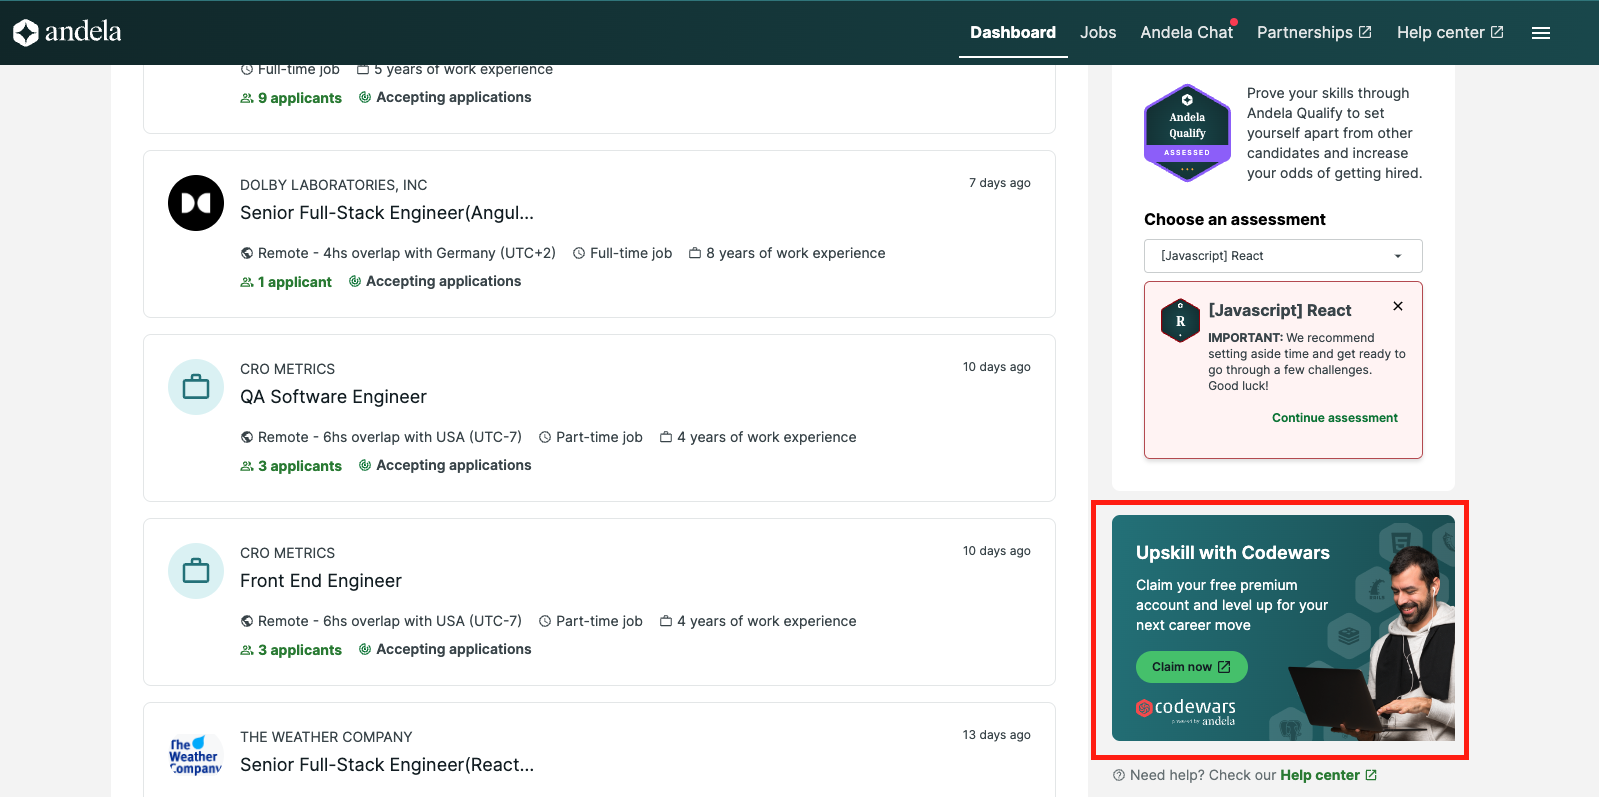Click the Continue assessment link
The width and height of the screenshot is (1599, 797).
pyautogui.click(x=1335, y=418)
